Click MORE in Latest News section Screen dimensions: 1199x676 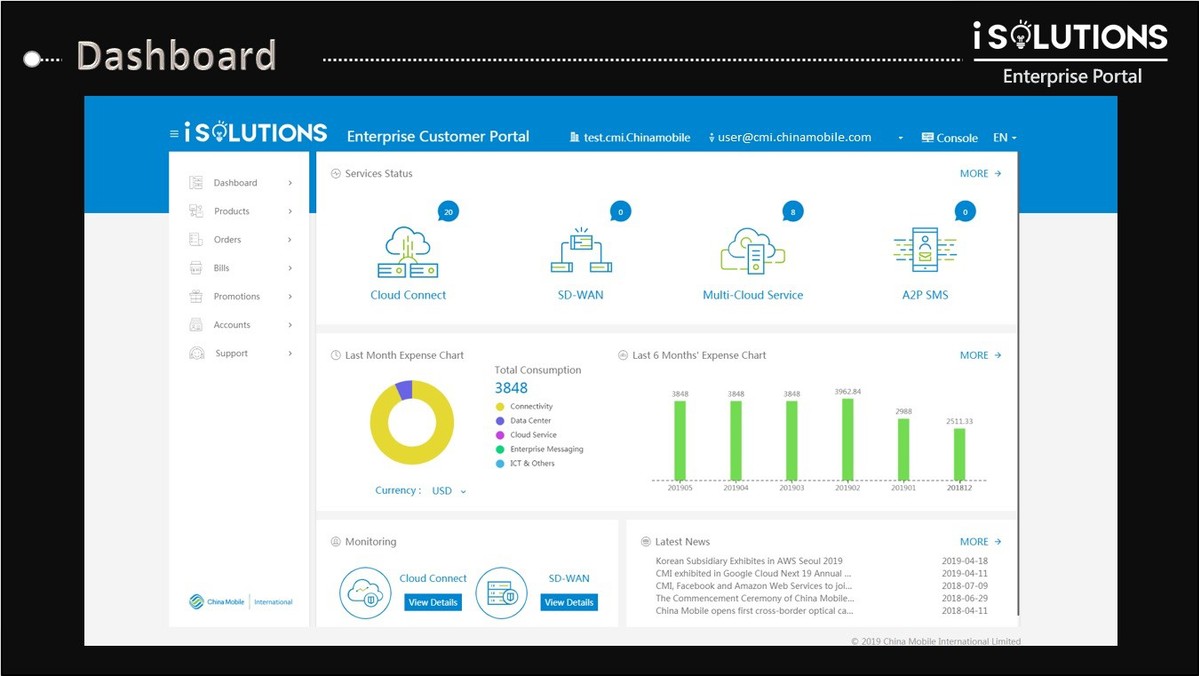click(980, 541)
